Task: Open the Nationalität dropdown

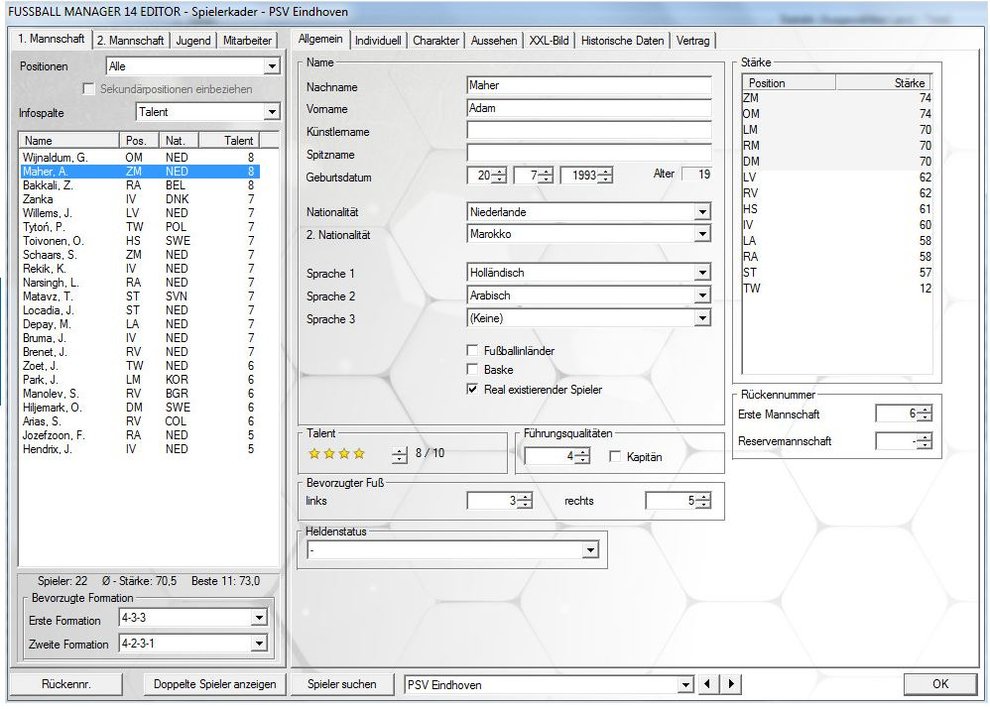Action: point(702,212)
